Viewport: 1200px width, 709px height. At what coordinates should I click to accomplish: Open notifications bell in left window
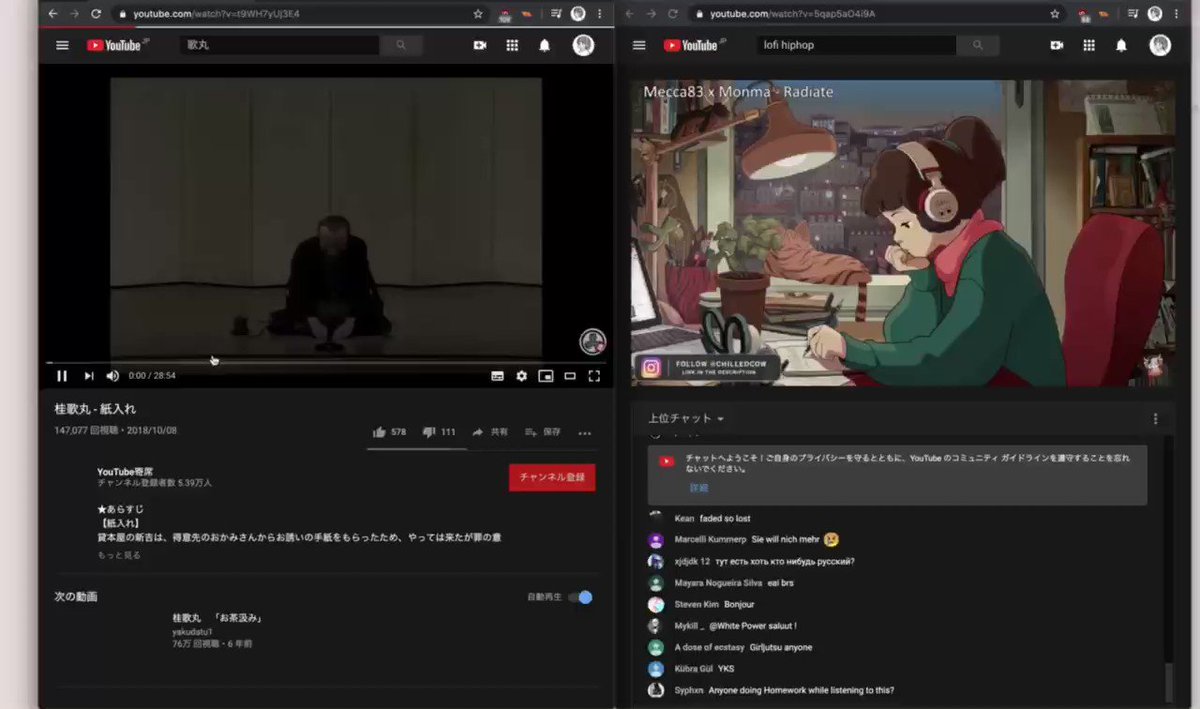(x=544, y=45)
